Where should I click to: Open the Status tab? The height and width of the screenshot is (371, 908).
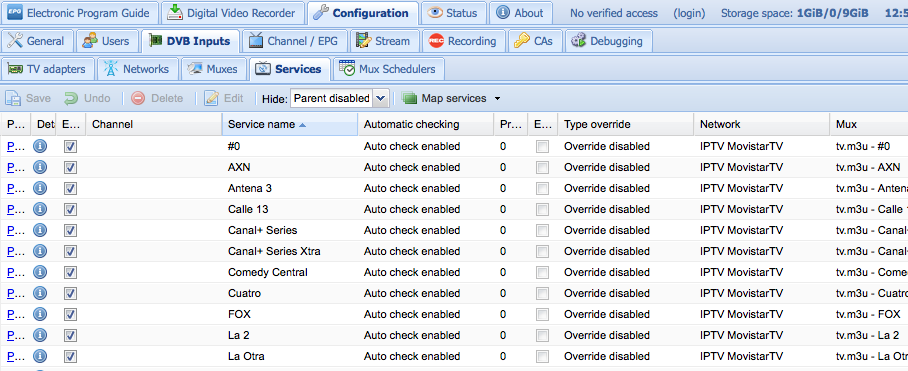453,13
